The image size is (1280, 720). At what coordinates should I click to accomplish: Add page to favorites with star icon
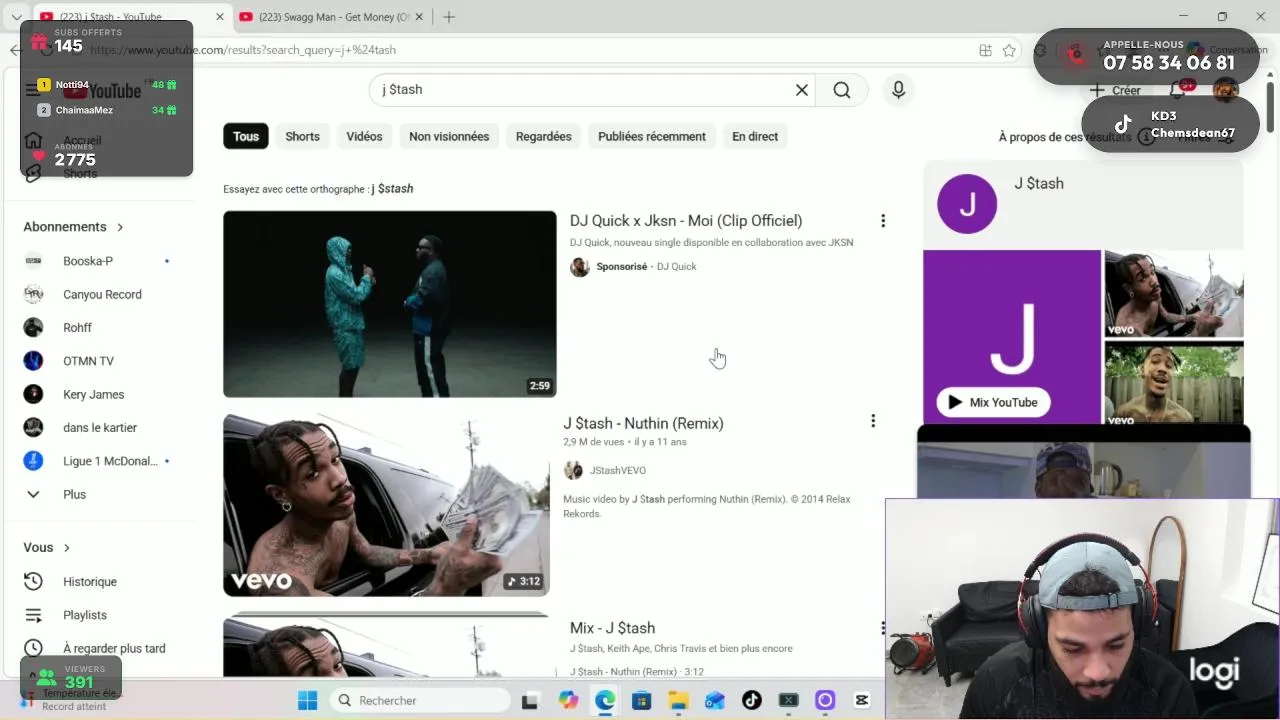click(1010, 50)
